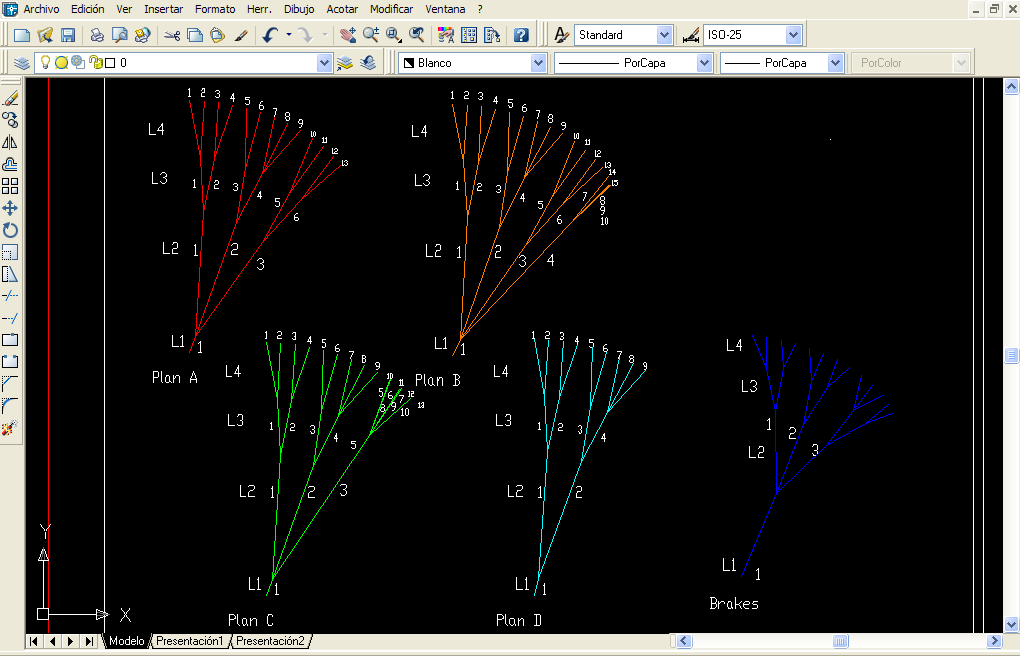Open a drawing file using Open icon
Viewport: 1020px width, 656px height.
(x=45, y=35)
